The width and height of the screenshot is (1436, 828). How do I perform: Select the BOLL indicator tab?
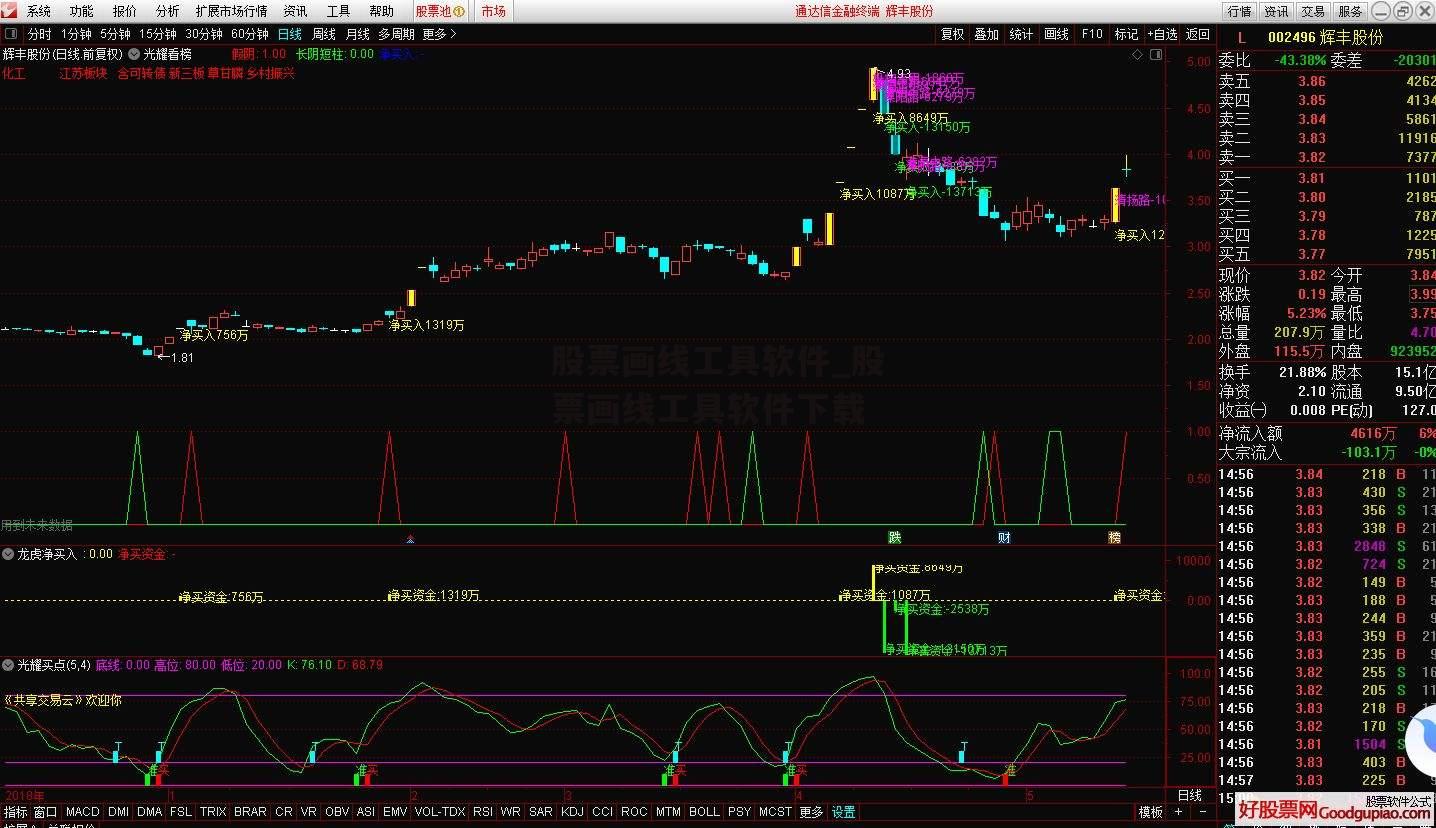(704, 812)
